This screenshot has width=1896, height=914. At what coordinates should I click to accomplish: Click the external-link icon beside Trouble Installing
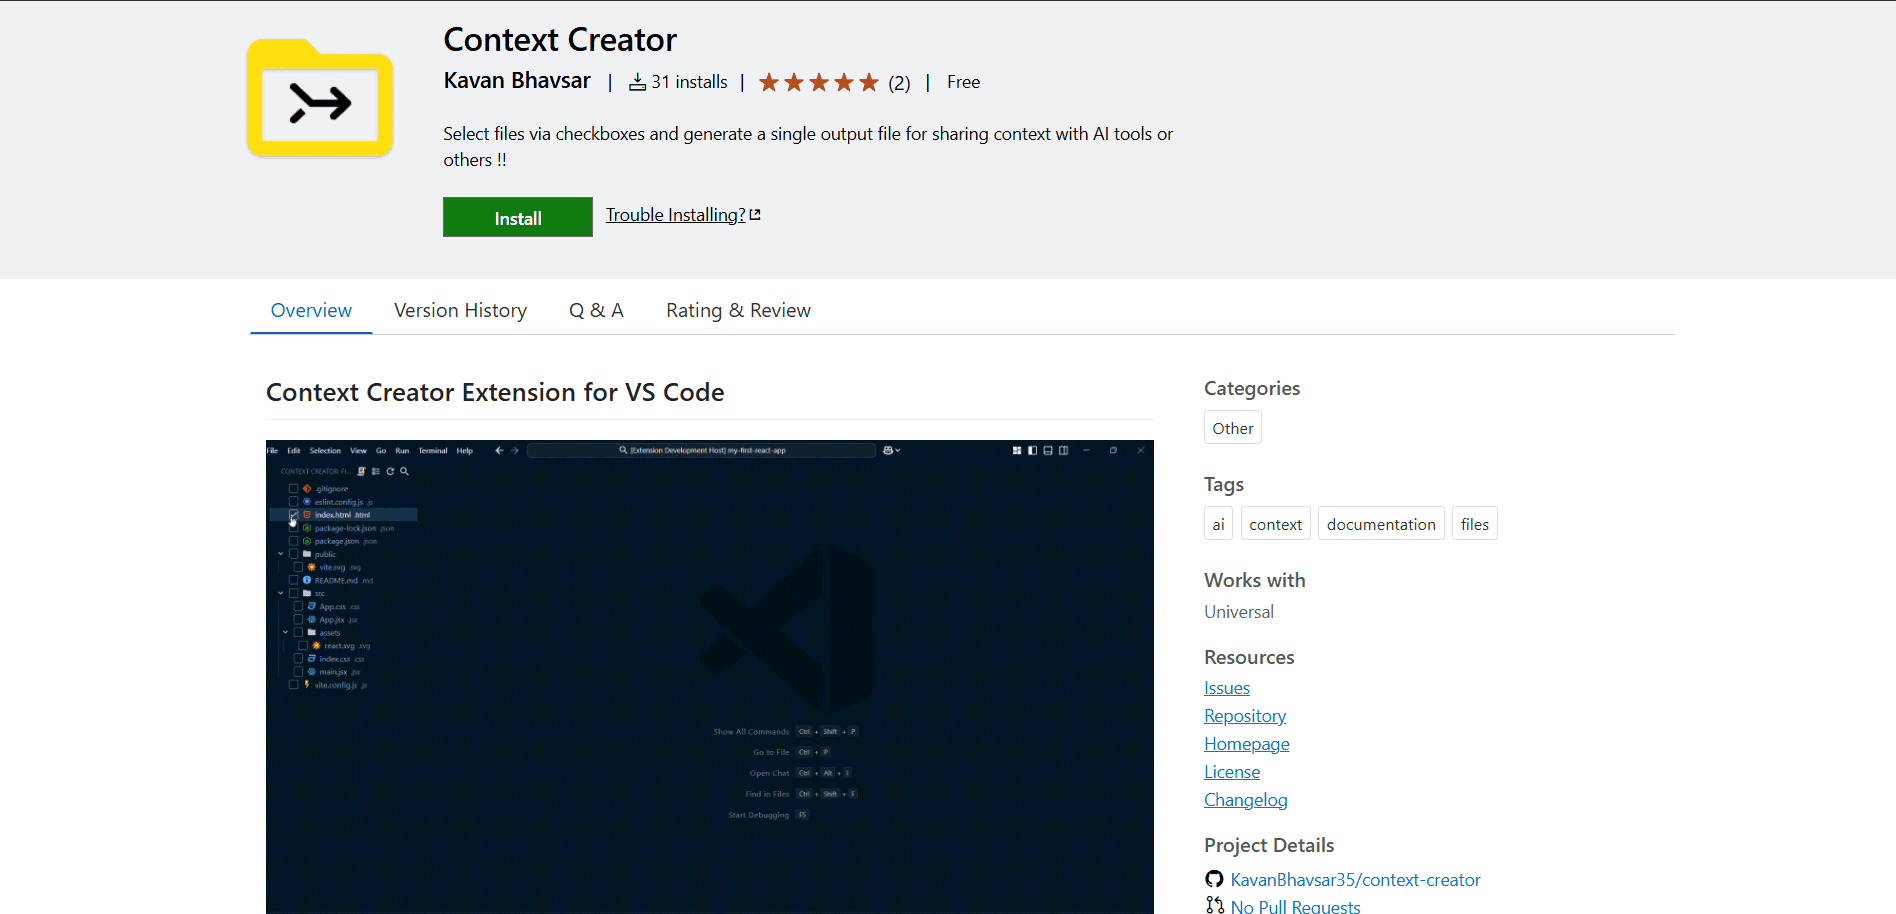click(755, 214)
